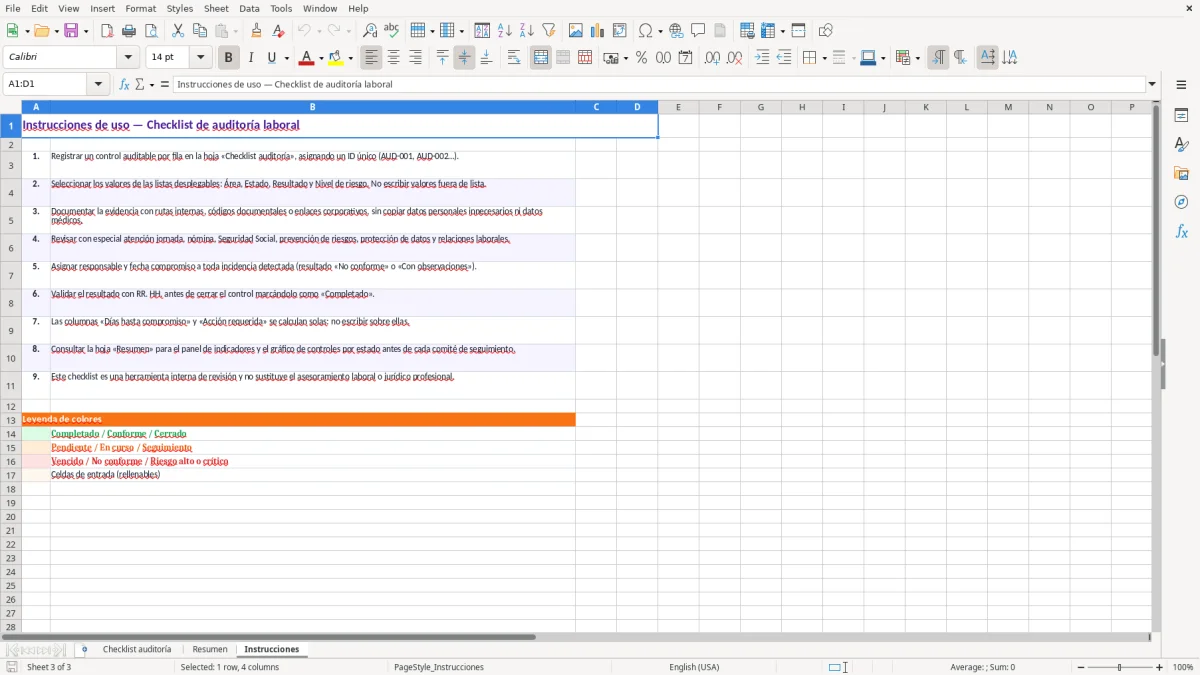Open the Borders dropdown arrow
Image resolution: width=1200 pixels, height=675 pixels.
(x=823, y=58)
